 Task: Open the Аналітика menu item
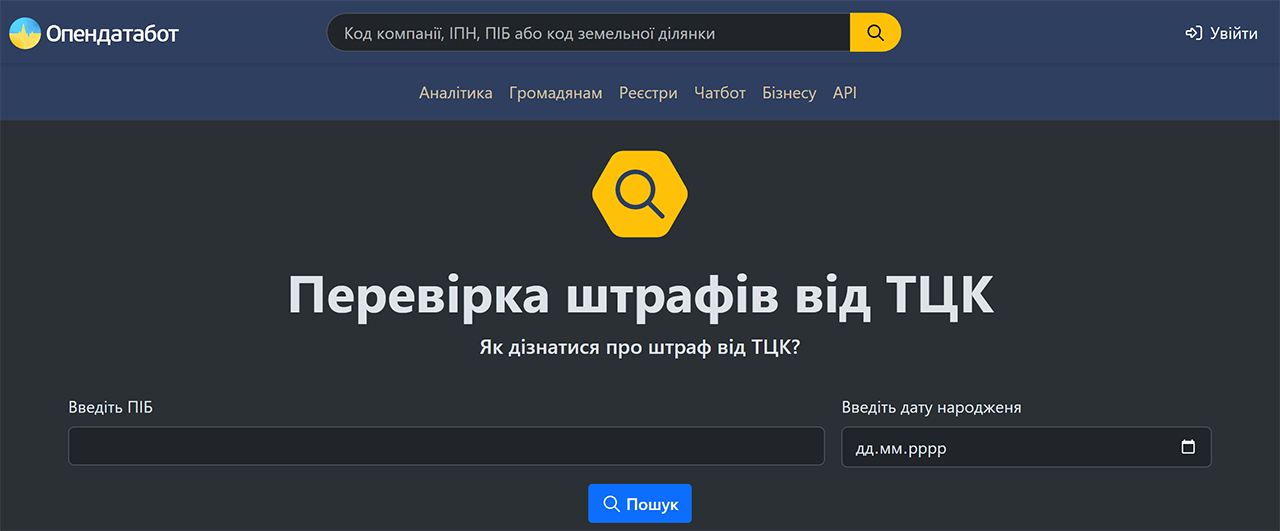tap(455, 93)
